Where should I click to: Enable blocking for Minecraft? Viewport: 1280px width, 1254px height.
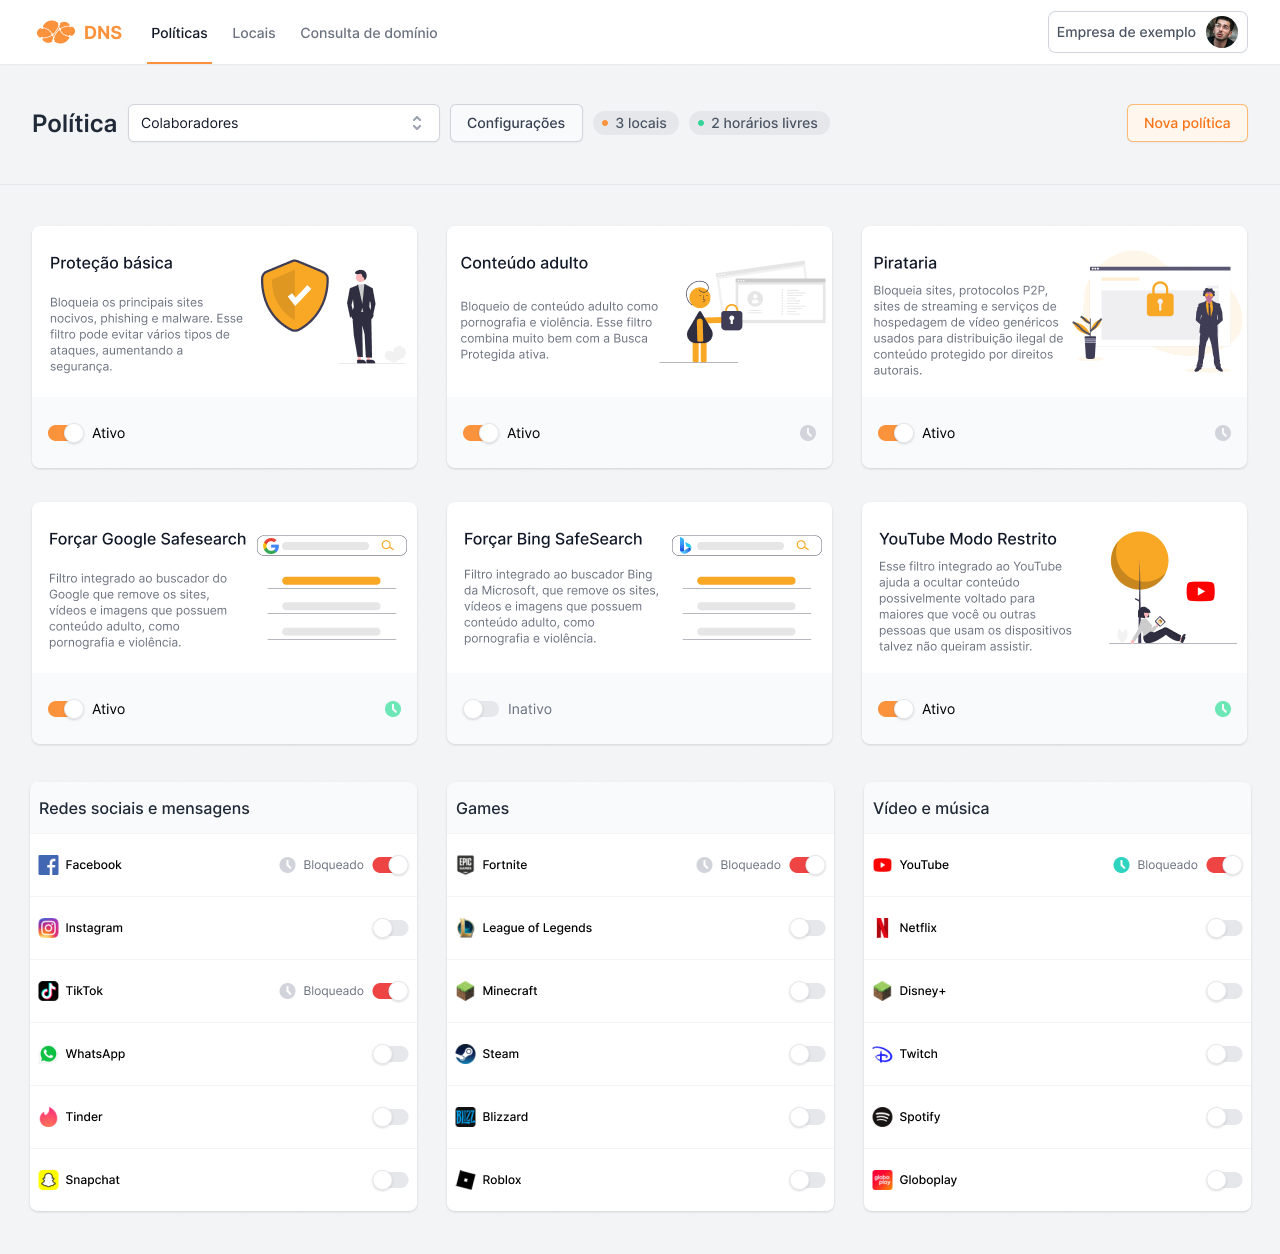tap(807, 991)
